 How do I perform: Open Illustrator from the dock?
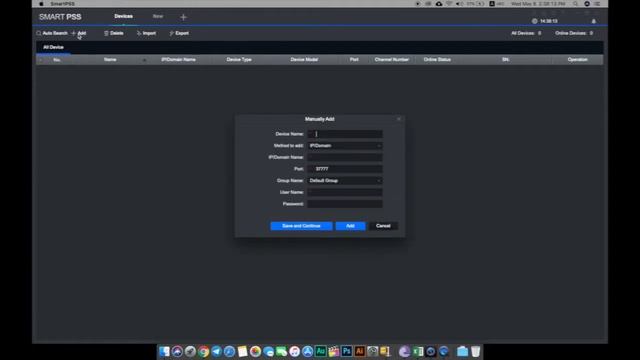(x=360, y=351)
